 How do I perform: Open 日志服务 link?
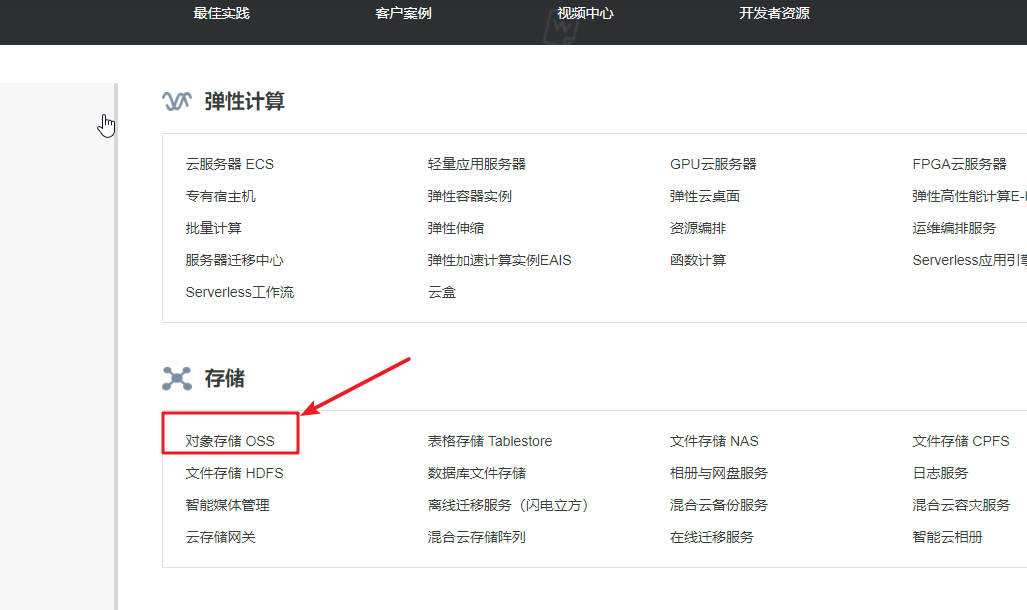(x=941, y=474)
